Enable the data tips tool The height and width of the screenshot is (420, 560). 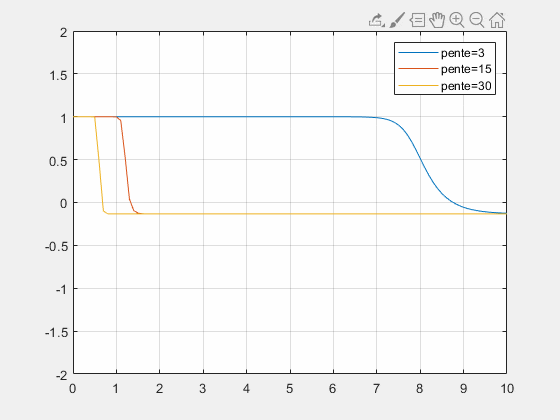pos(417,20)
